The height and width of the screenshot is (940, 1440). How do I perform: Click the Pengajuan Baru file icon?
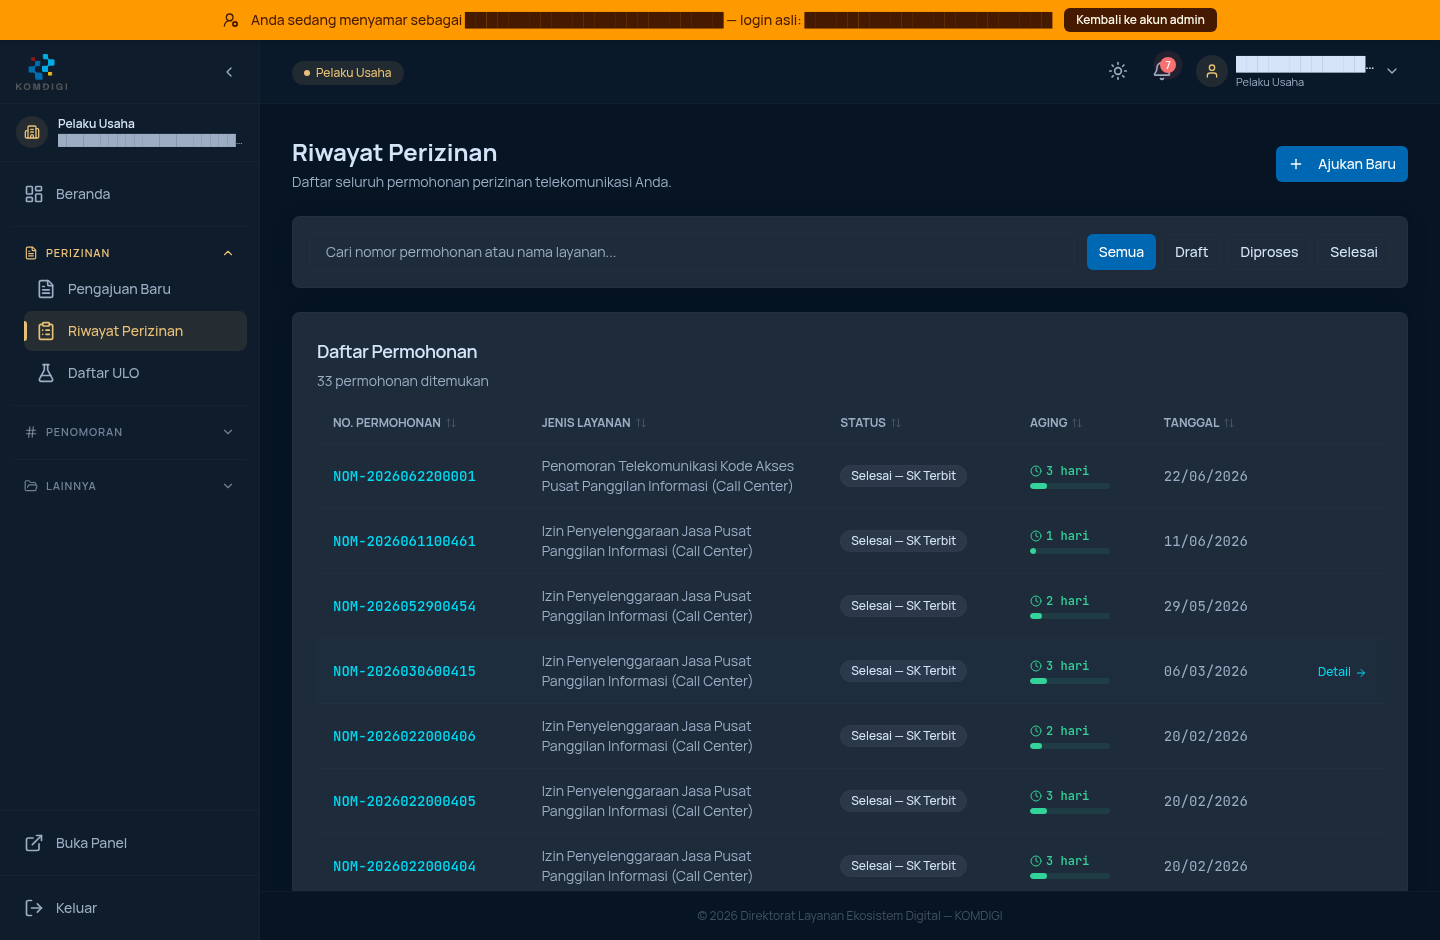click(x=46, y=289)
